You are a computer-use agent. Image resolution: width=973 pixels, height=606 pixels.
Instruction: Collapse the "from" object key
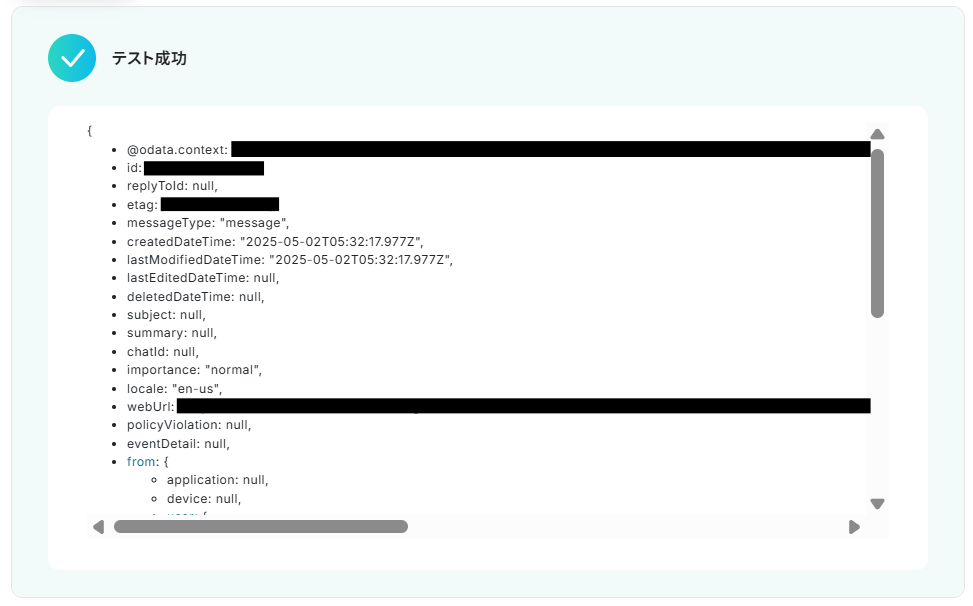141,462
